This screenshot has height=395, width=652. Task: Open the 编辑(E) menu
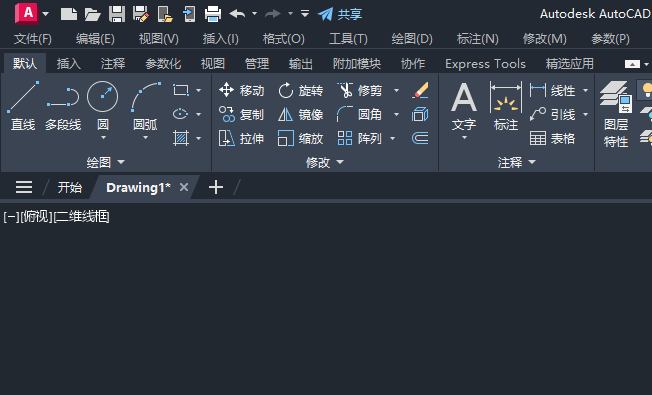tap(95, 39)
